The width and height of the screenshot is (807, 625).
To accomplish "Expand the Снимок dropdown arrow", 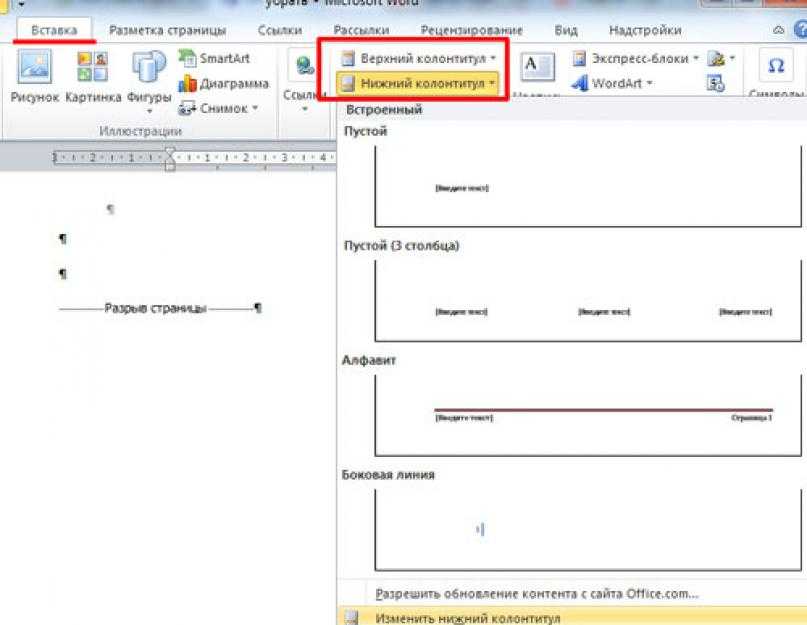I will coord(255,108).
